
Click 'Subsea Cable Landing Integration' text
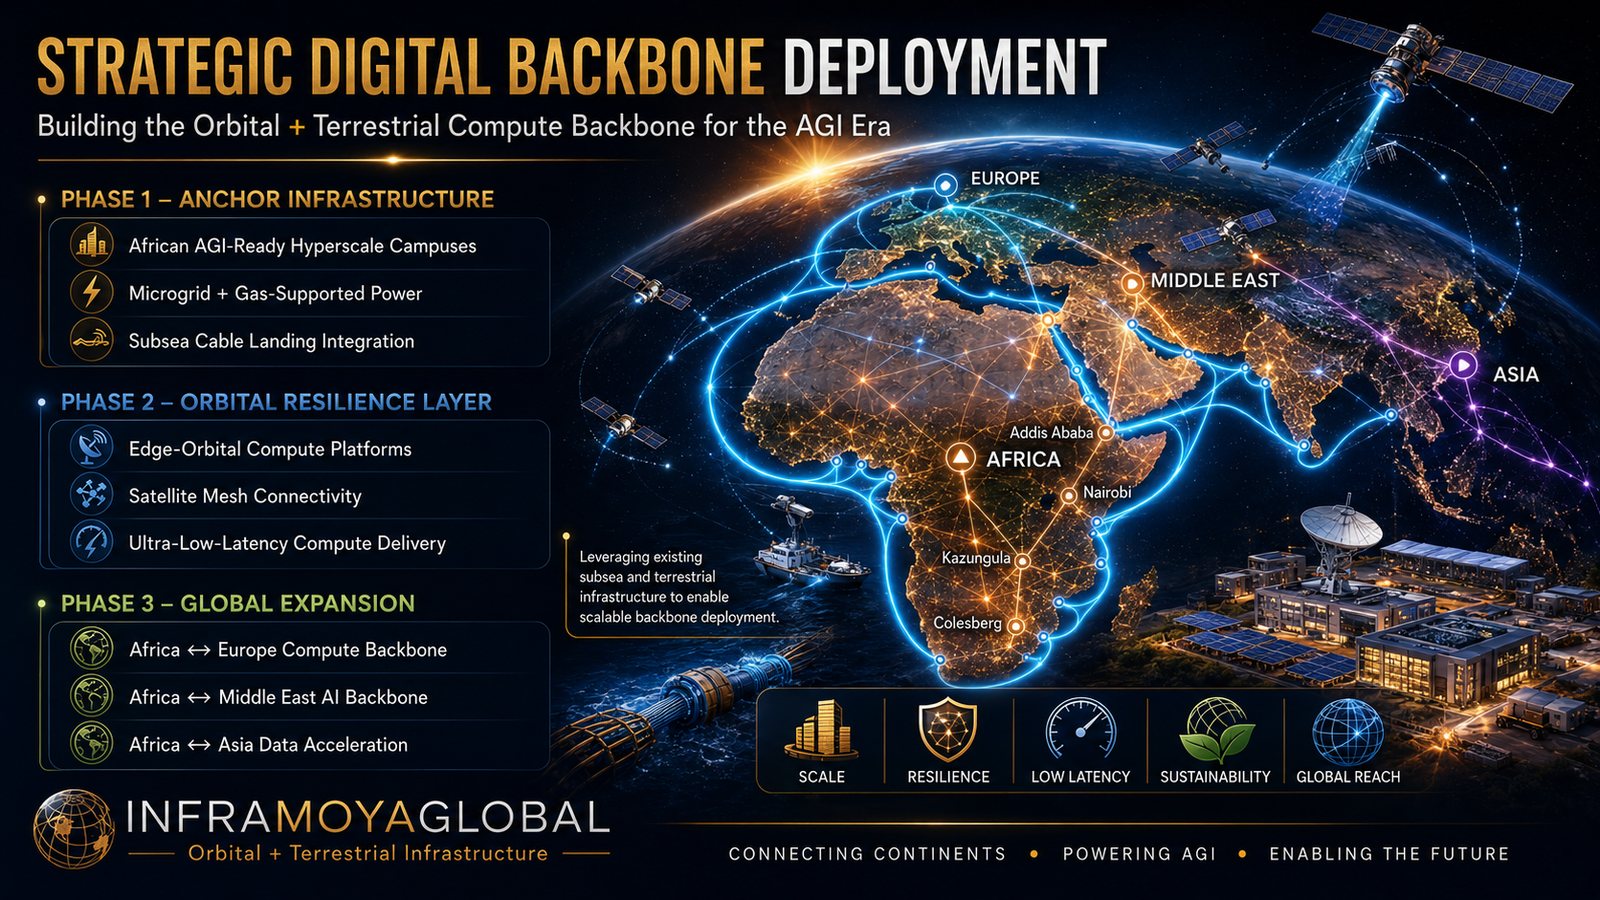[271, 341]
